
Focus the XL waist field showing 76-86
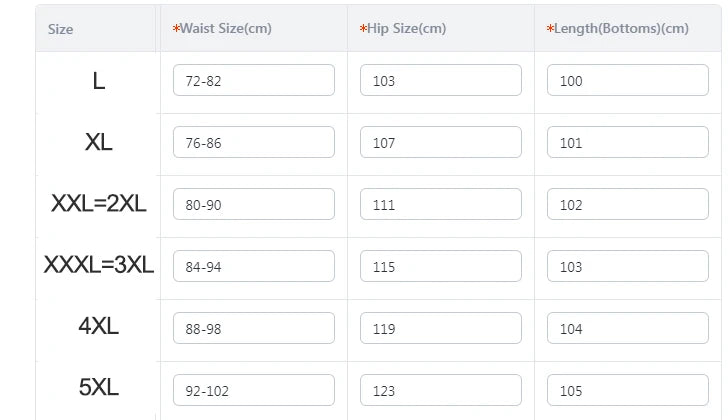(253, 143)
